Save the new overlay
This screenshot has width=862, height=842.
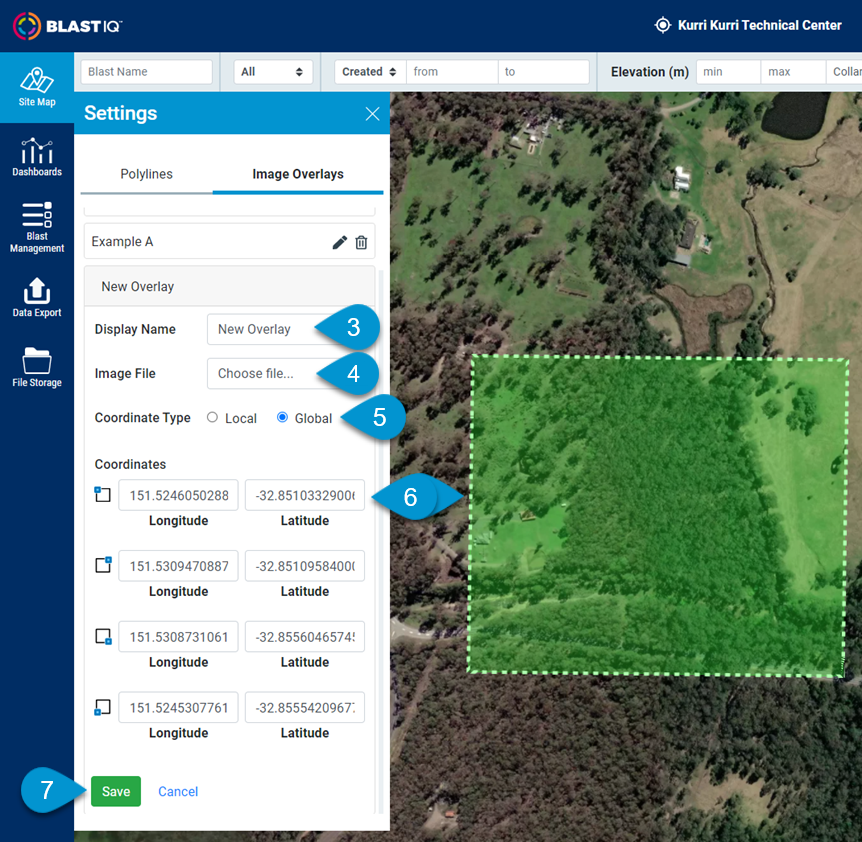click(x=116, y=791)
